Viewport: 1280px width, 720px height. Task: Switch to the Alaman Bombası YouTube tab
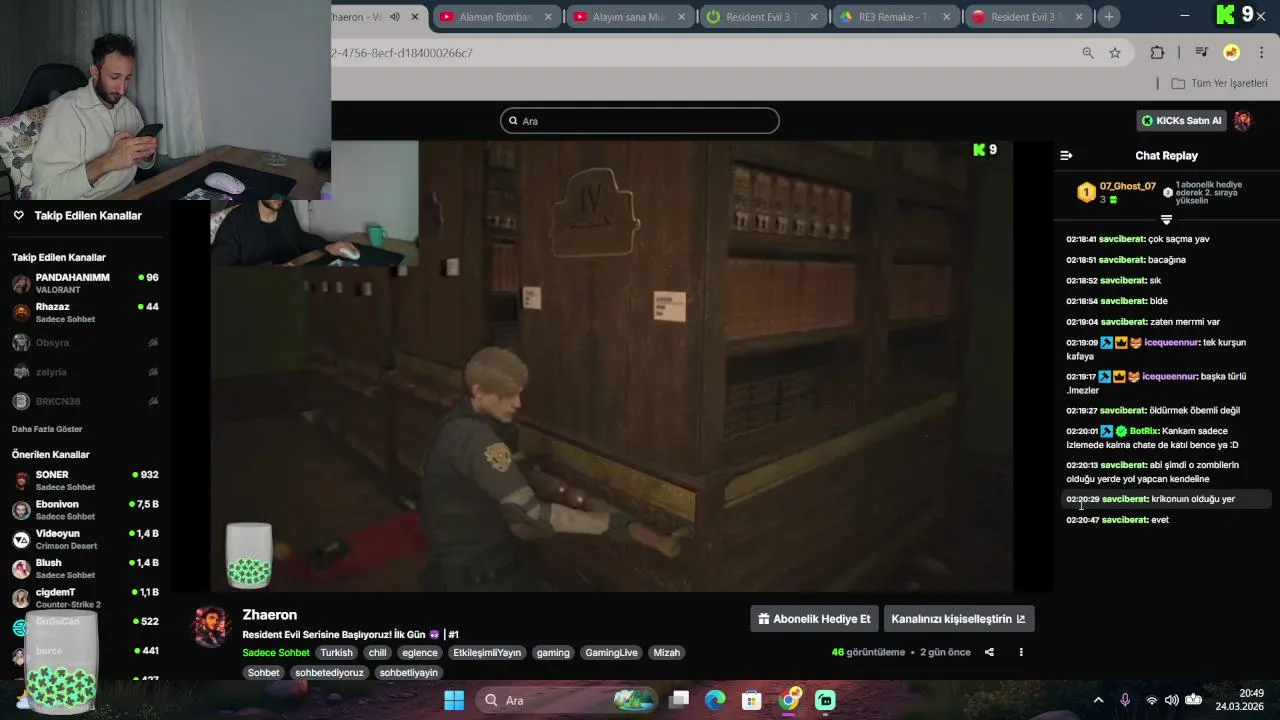pyautogui.click(x=496, y=17)
